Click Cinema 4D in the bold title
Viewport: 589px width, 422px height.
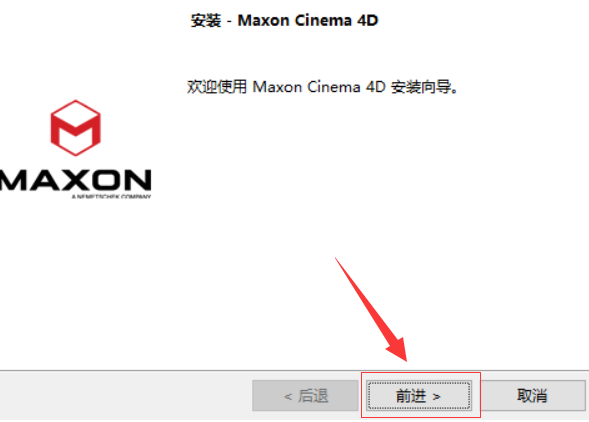coord(336,20)
